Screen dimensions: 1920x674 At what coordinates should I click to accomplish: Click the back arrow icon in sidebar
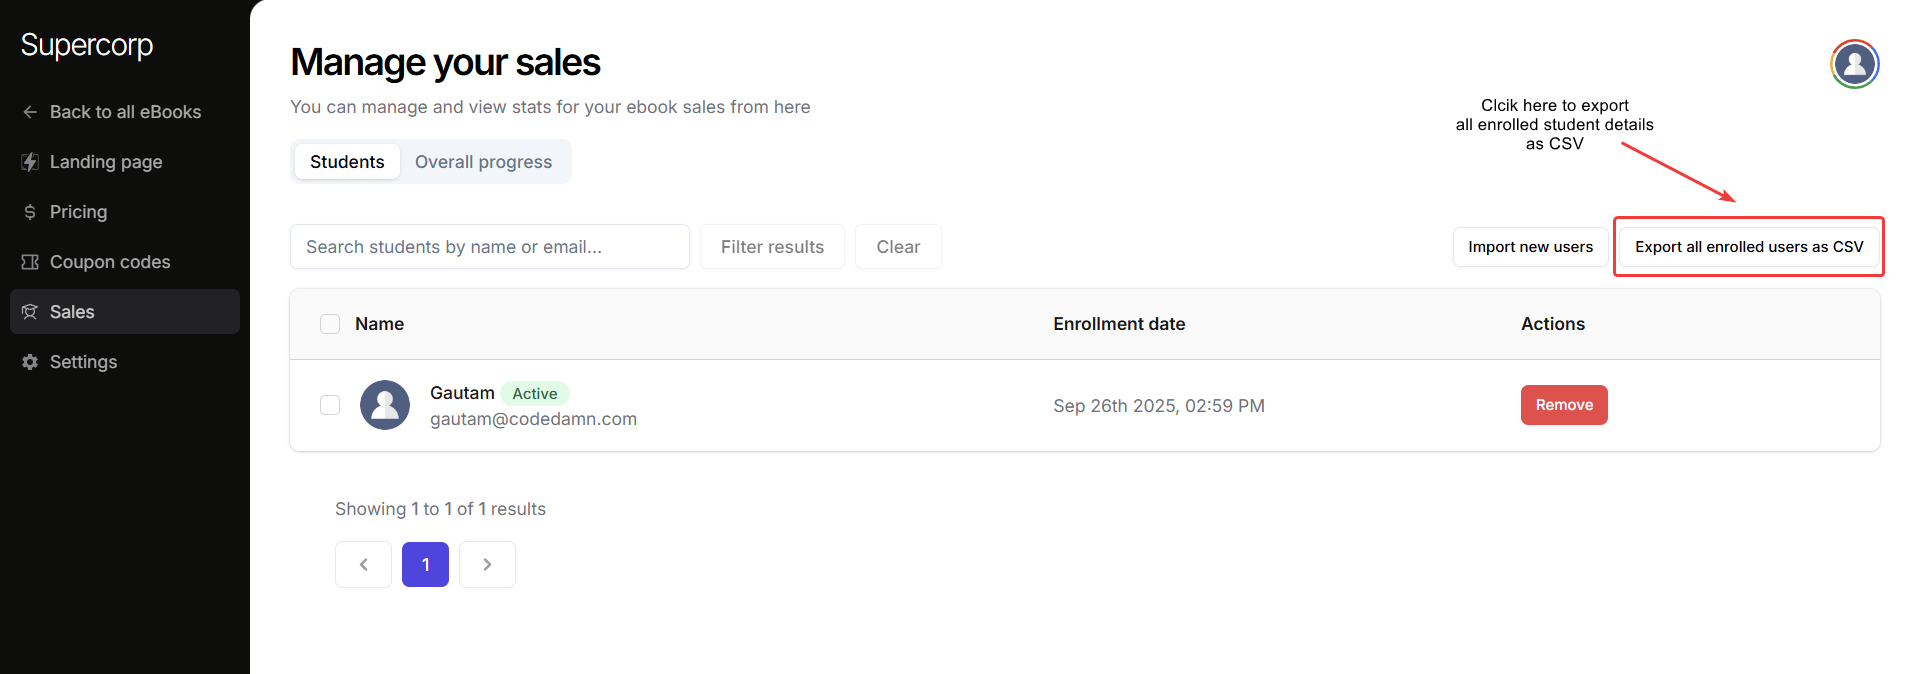pos(30,112)
